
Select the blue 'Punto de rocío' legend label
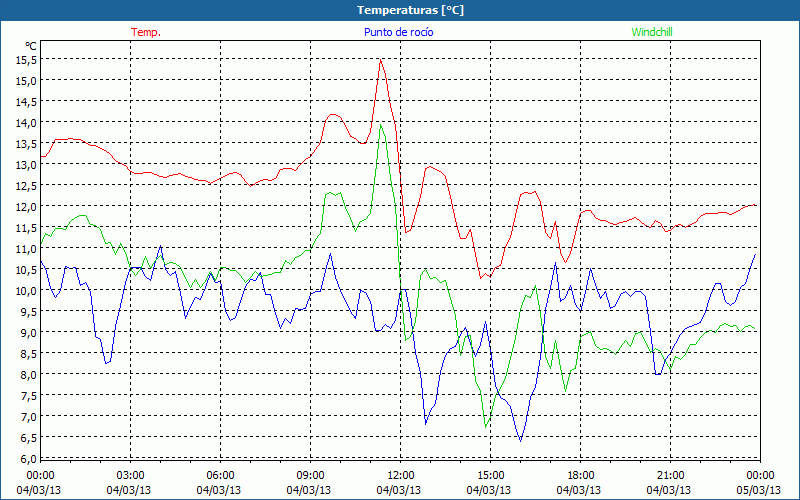(x=398, y=32)
